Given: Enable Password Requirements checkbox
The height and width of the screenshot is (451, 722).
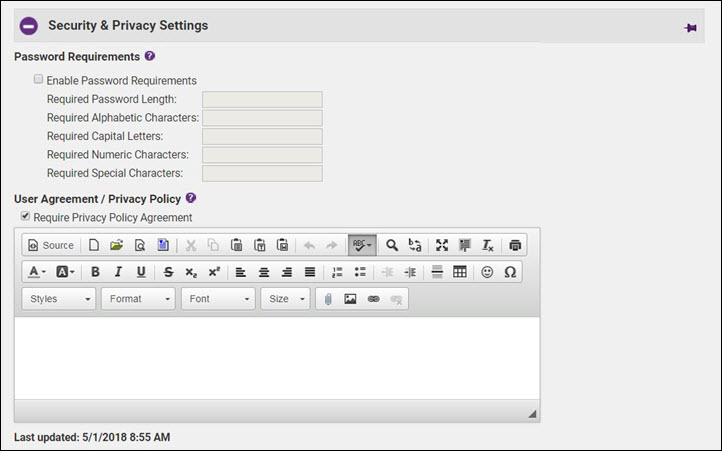Looking at the screenshot, I should pyautogui.click(x=38, y=80).
